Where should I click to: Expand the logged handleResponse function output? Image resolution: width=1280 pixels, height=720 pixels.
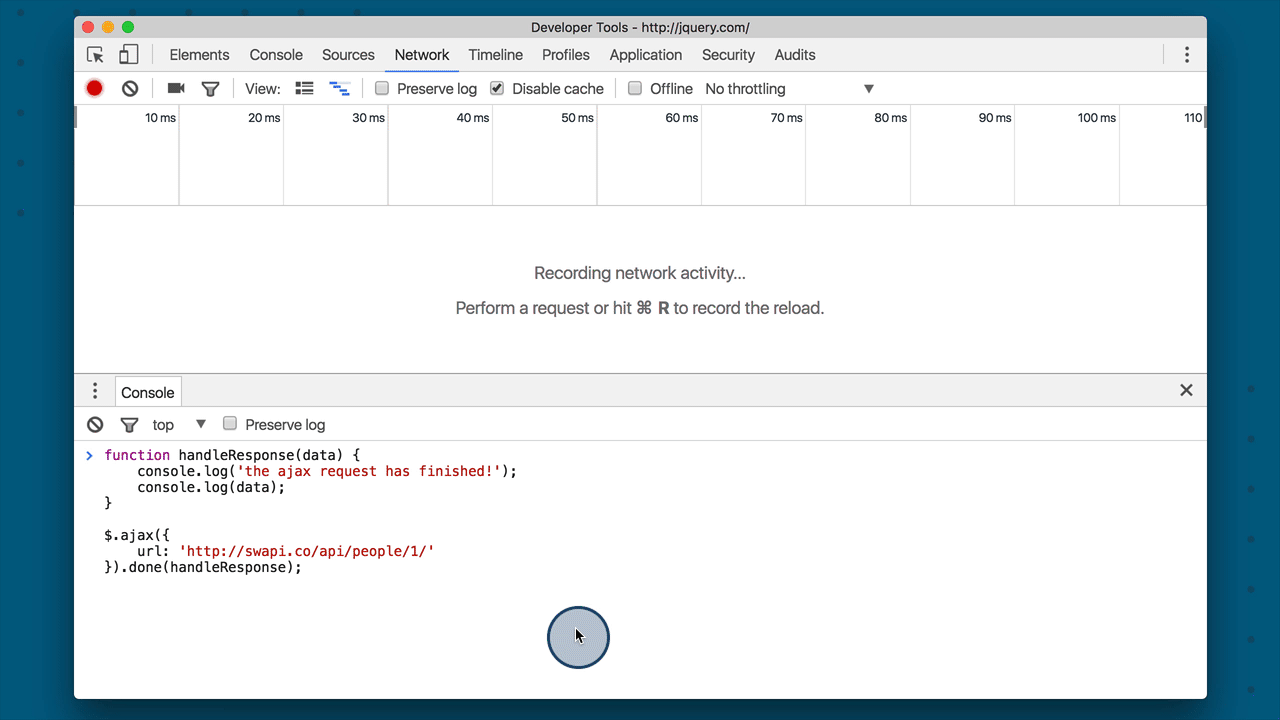pos(89,455)
